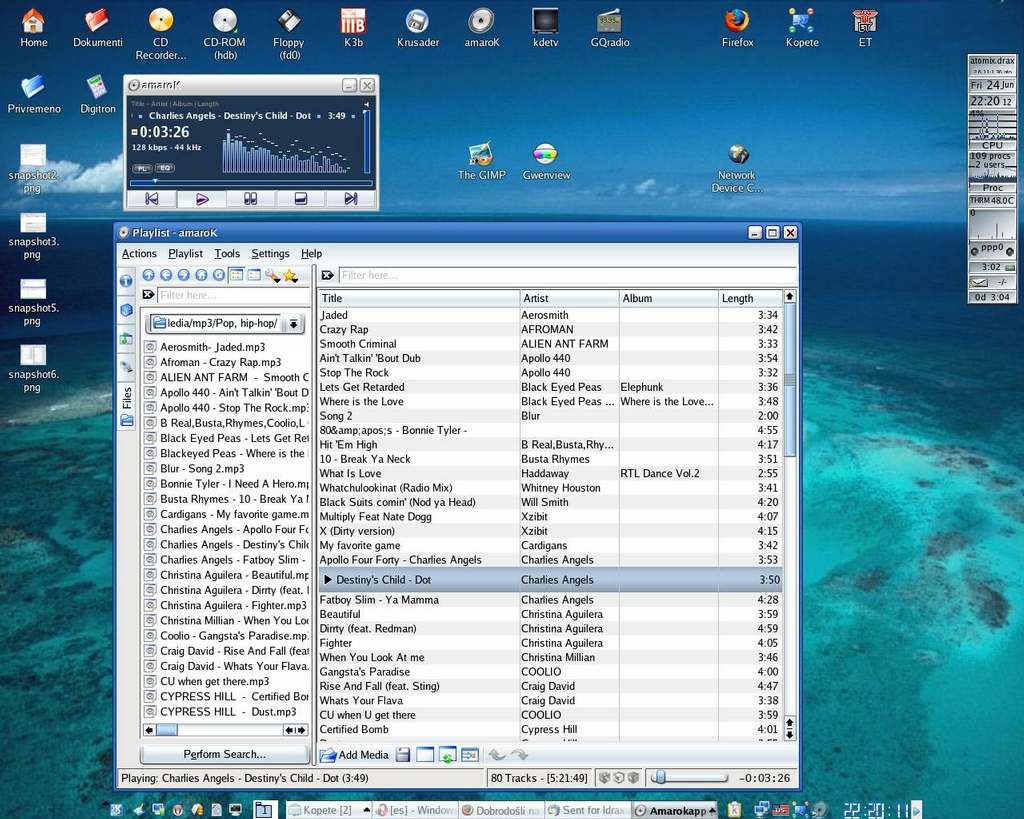The width and height of the screenshot is (1024, 819).
Task: Click the redo arrow in playlist toolbar
Action: point(519,755)
